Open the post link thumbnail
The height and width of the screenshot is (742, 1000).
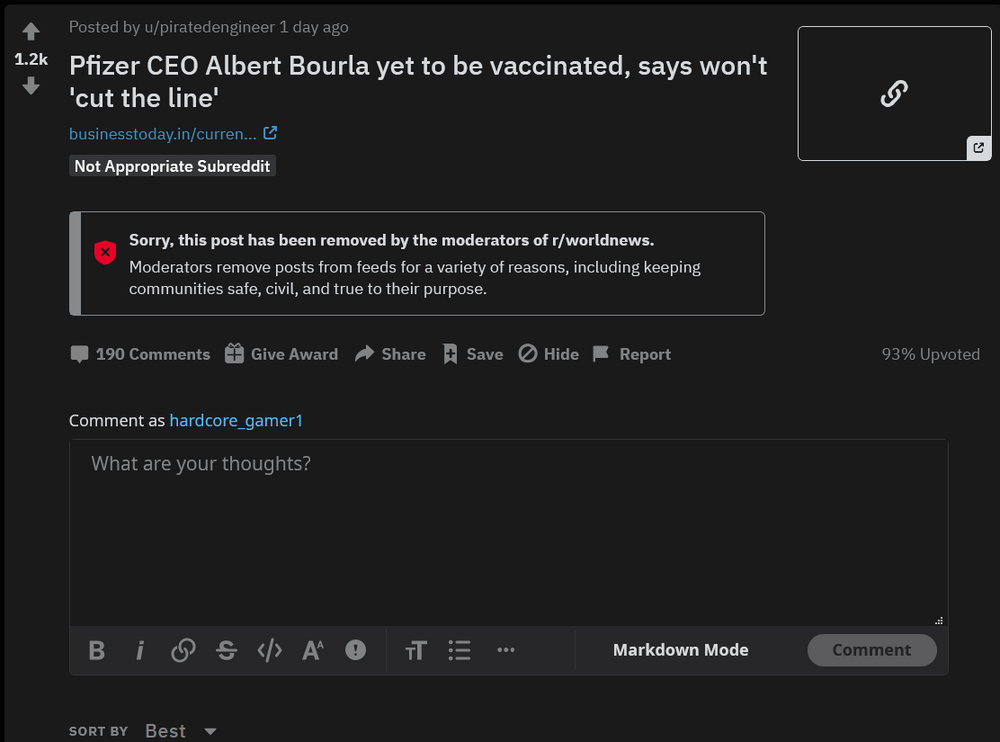(894, 94)
